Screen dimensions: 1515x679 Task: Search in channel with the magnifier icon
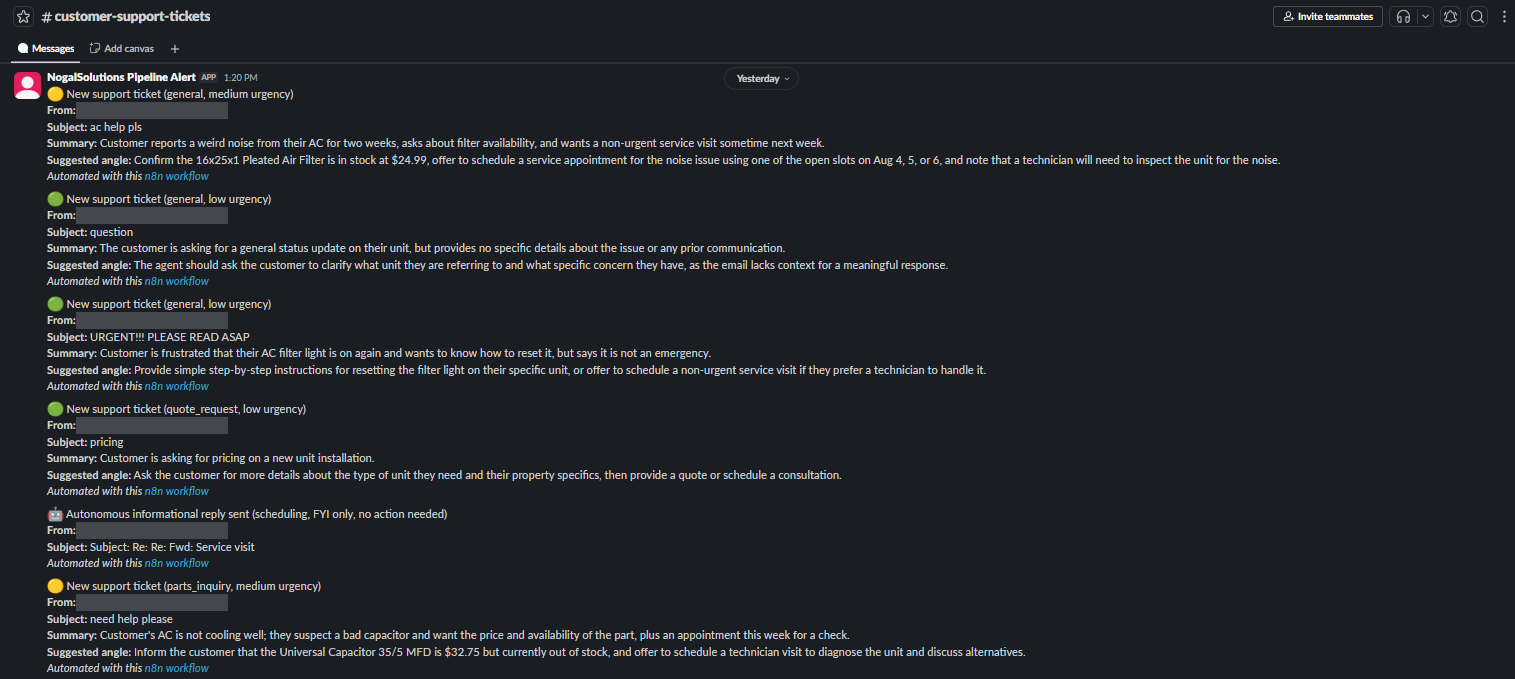coord(1477,17)
